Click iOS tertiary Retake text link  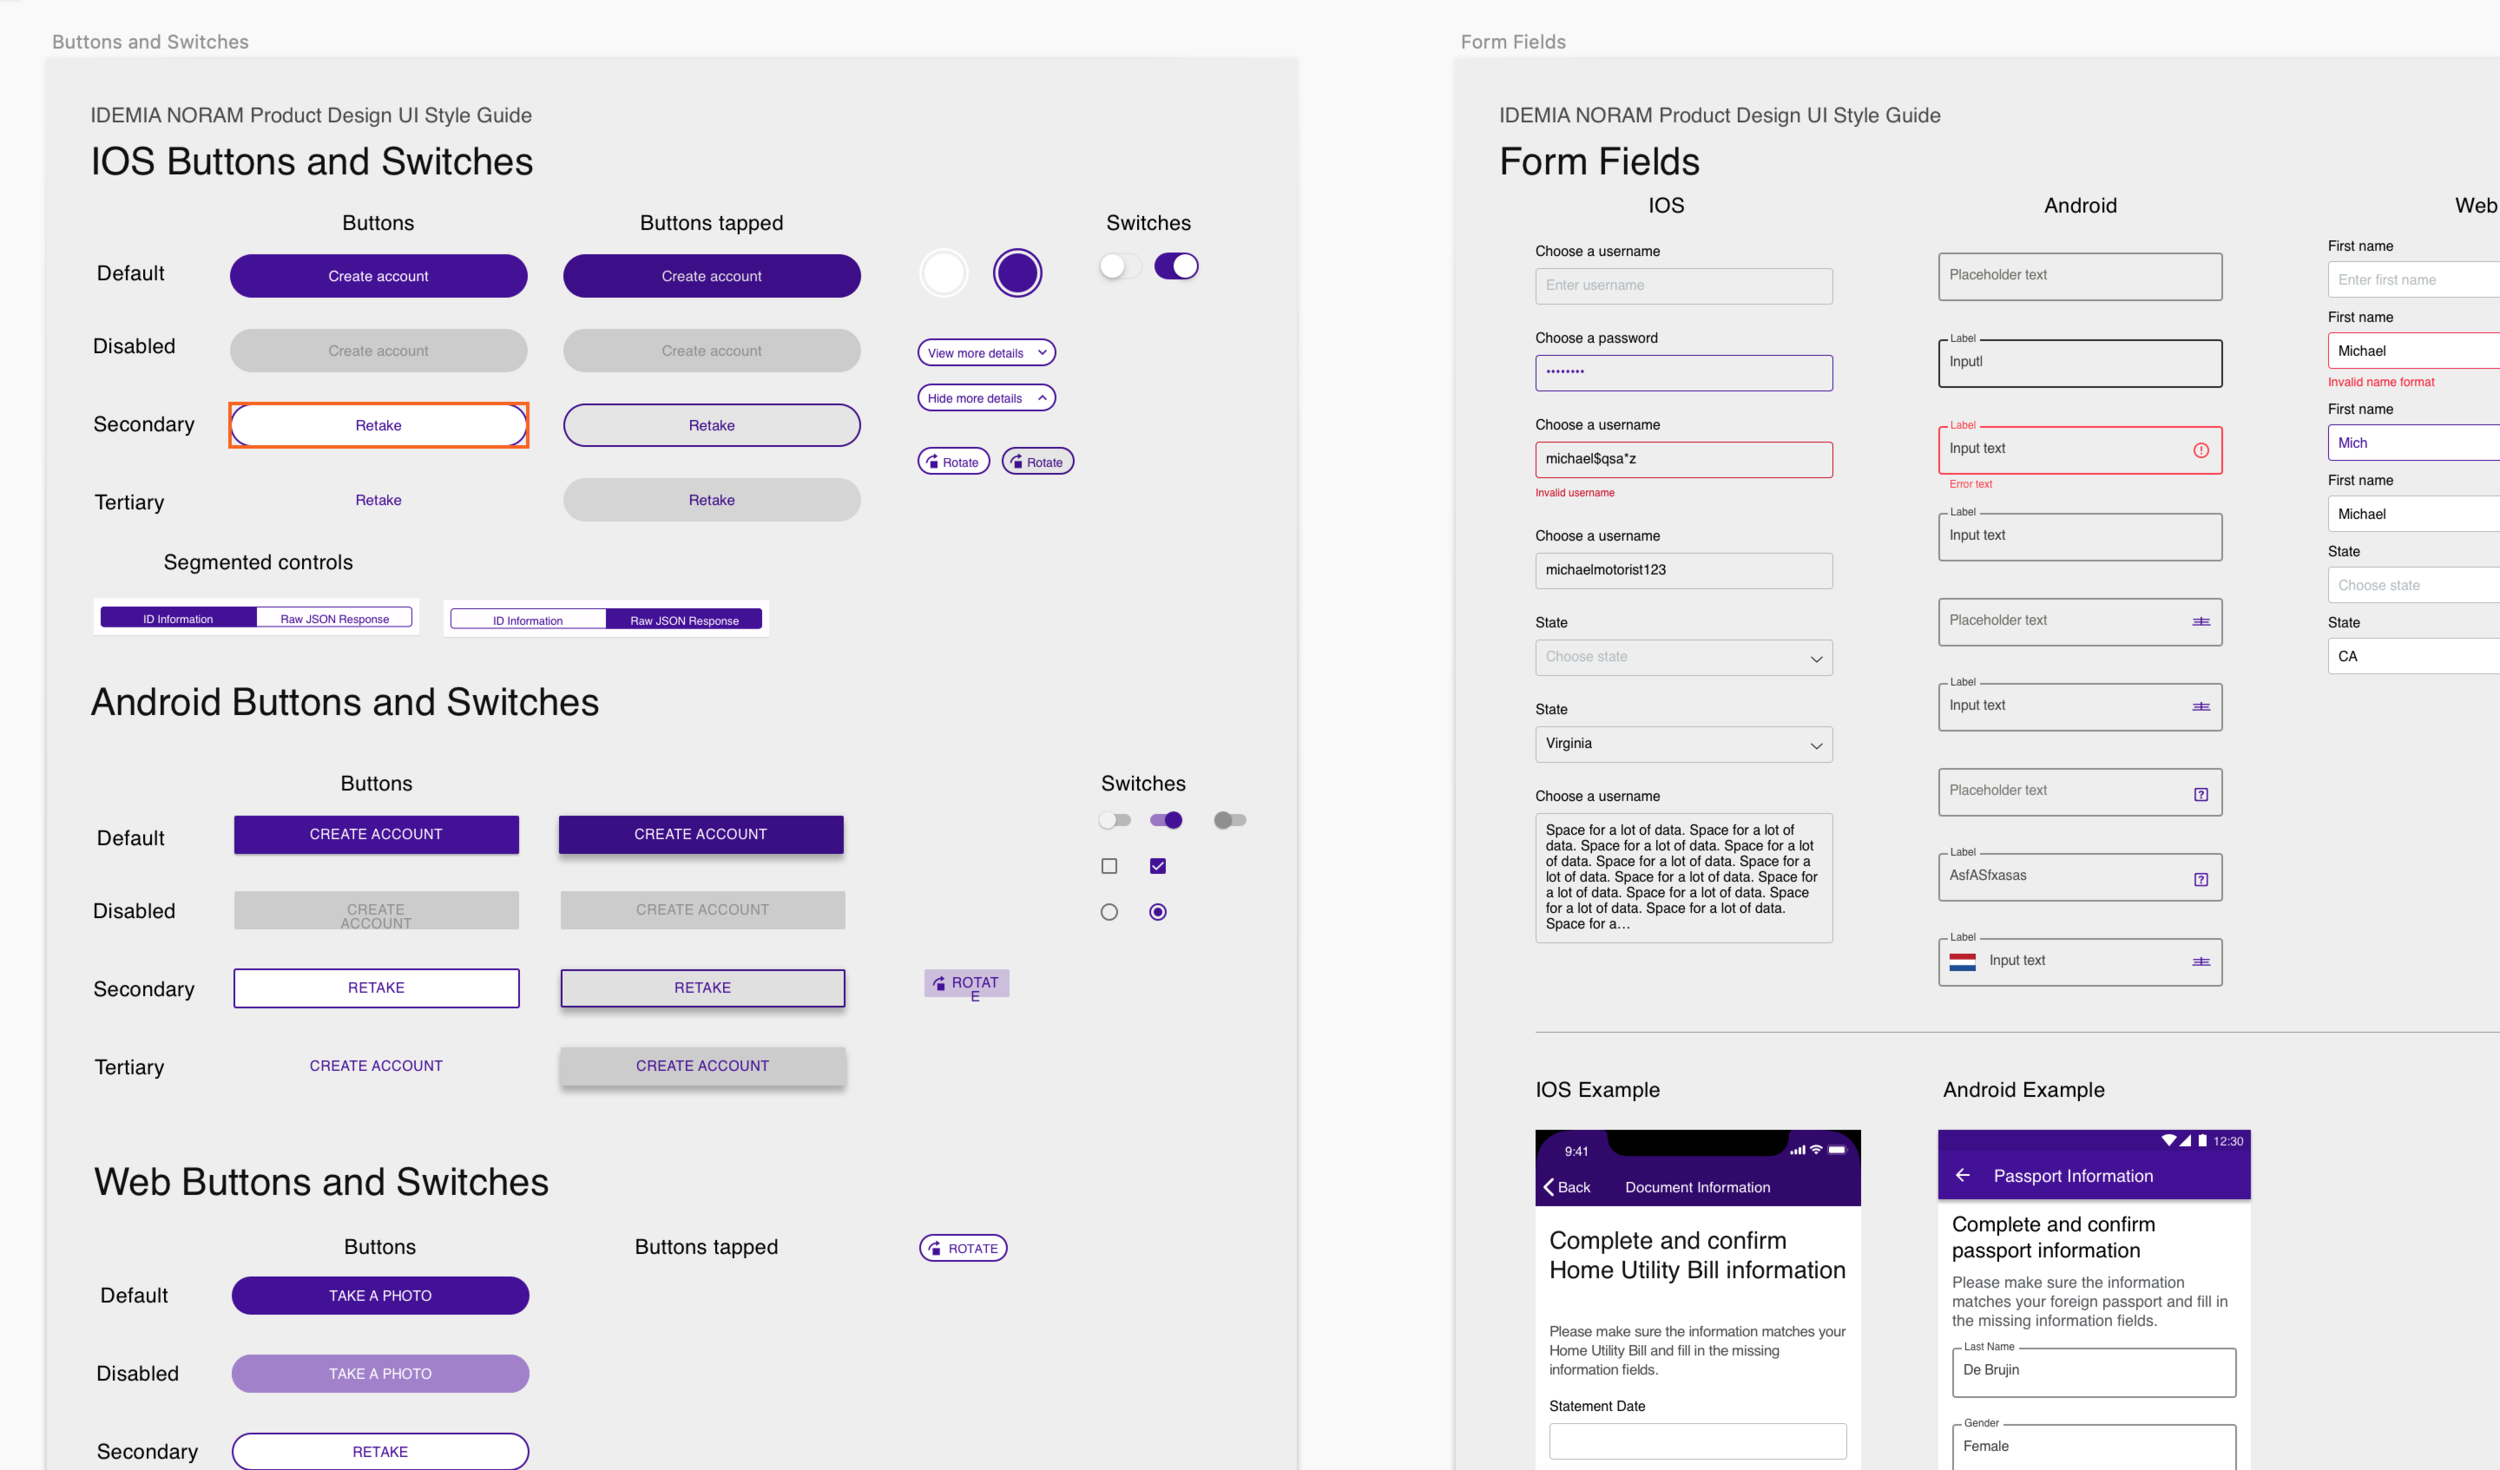click(378, 500)
